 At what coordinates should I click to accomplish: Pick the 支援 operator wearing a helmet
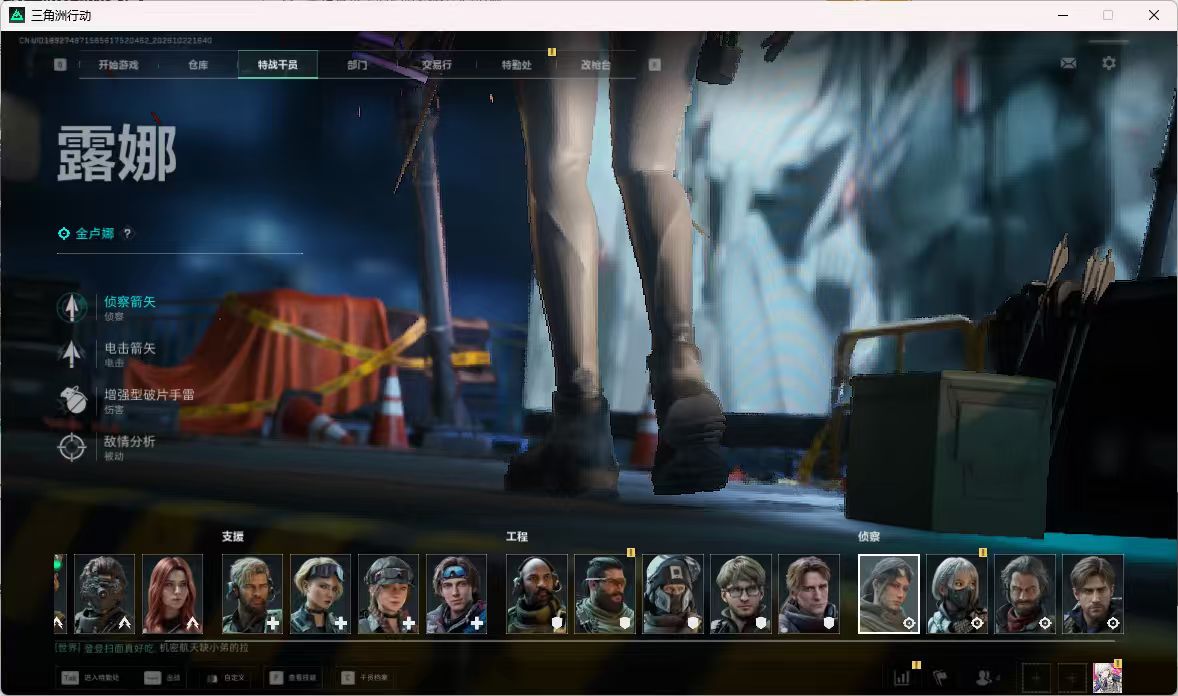pyautogui.click(x=388, y=594)
